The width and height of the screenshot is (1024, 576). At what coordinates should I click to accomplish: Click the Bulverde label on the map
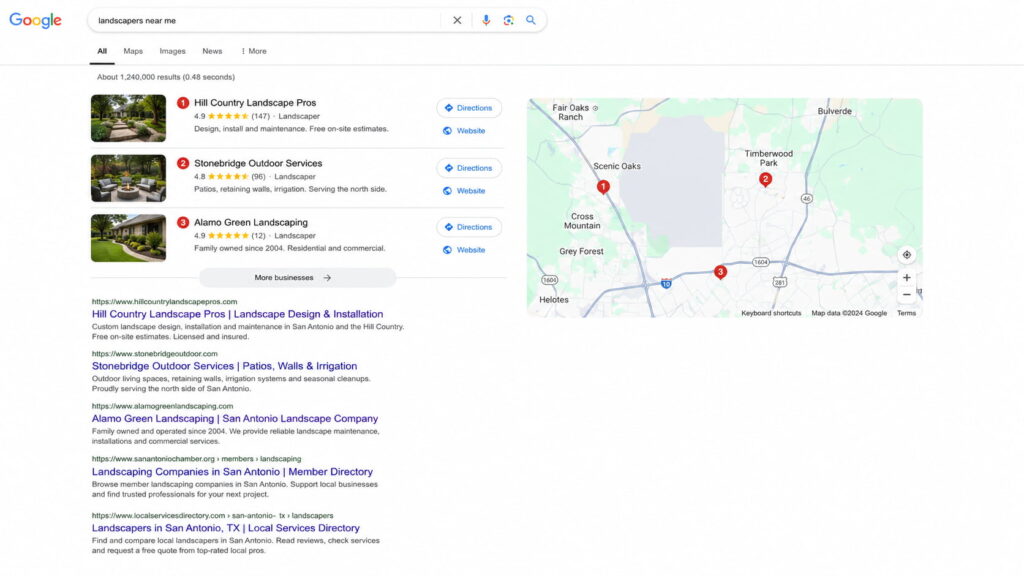835,111
